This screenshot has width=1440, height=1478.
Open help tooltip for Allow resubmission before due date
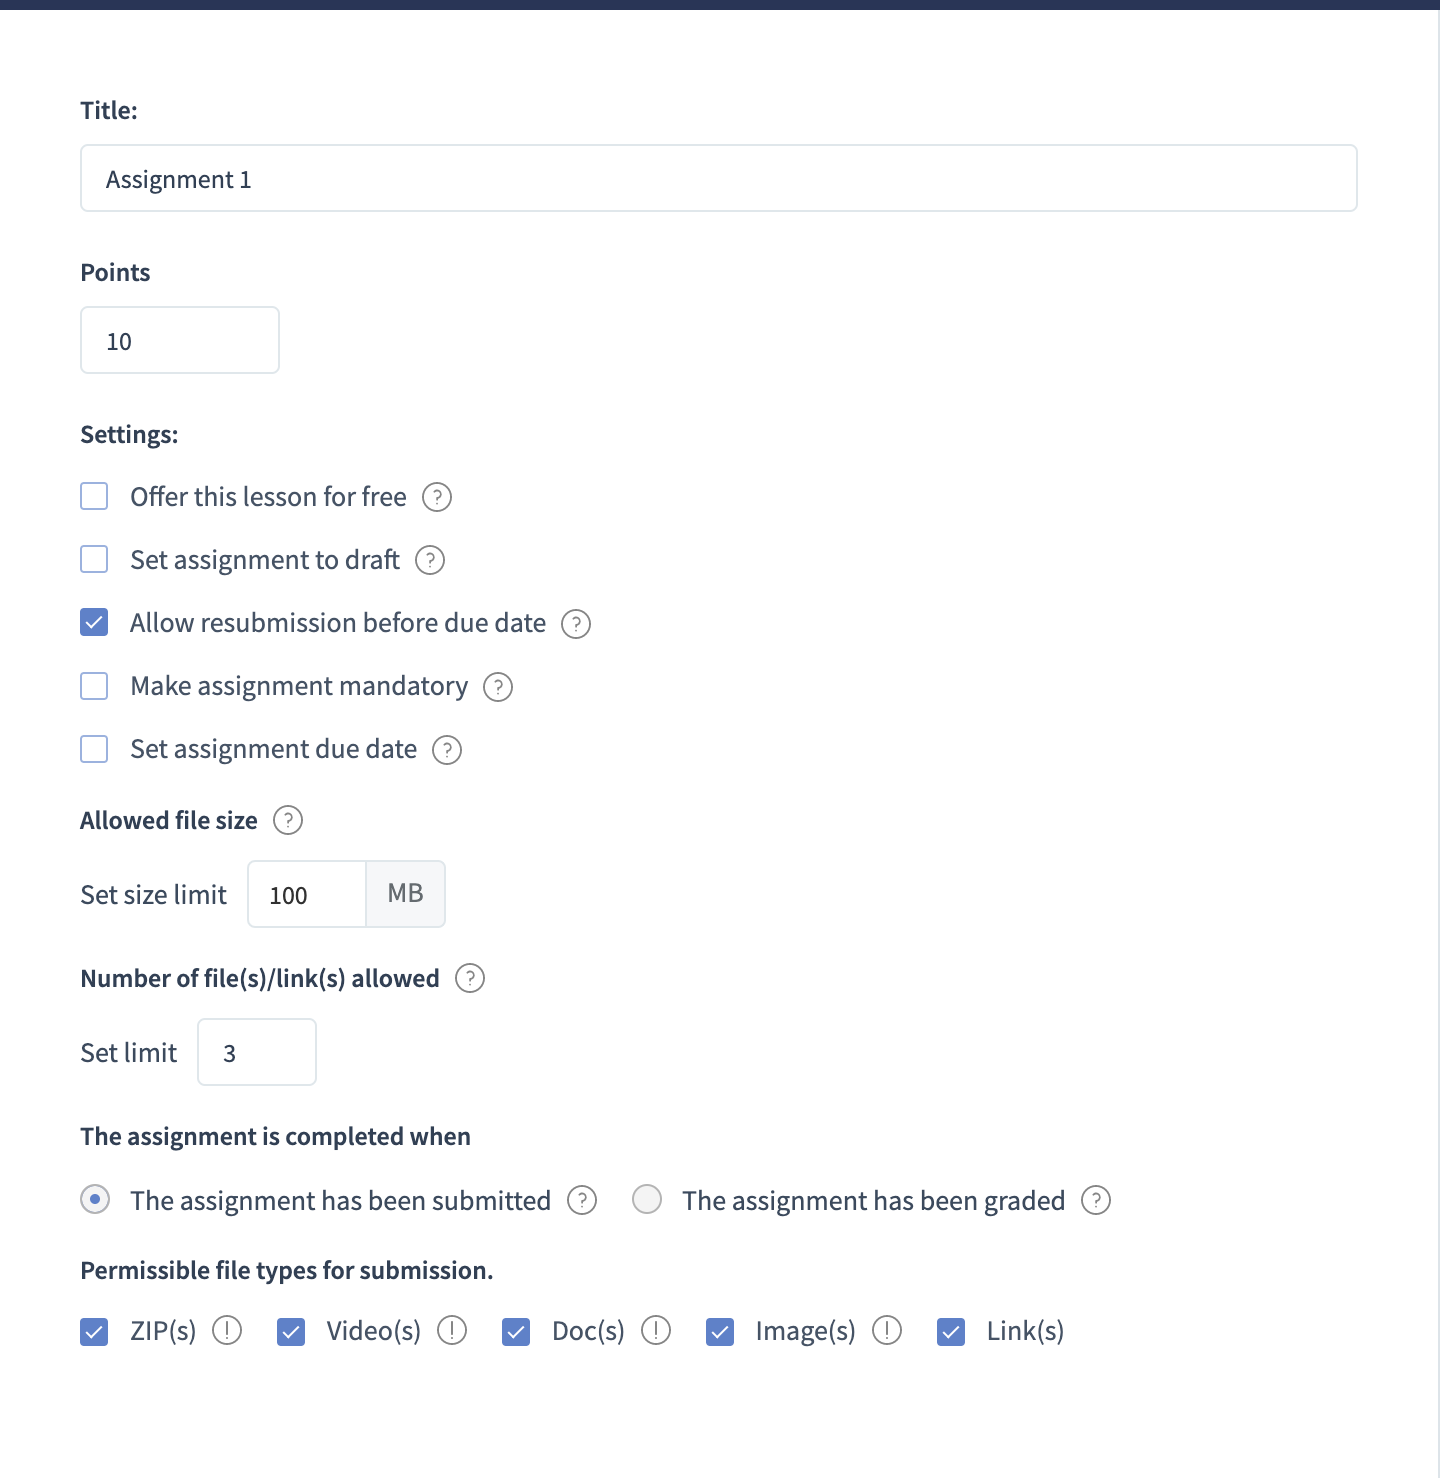pos(576,624)
